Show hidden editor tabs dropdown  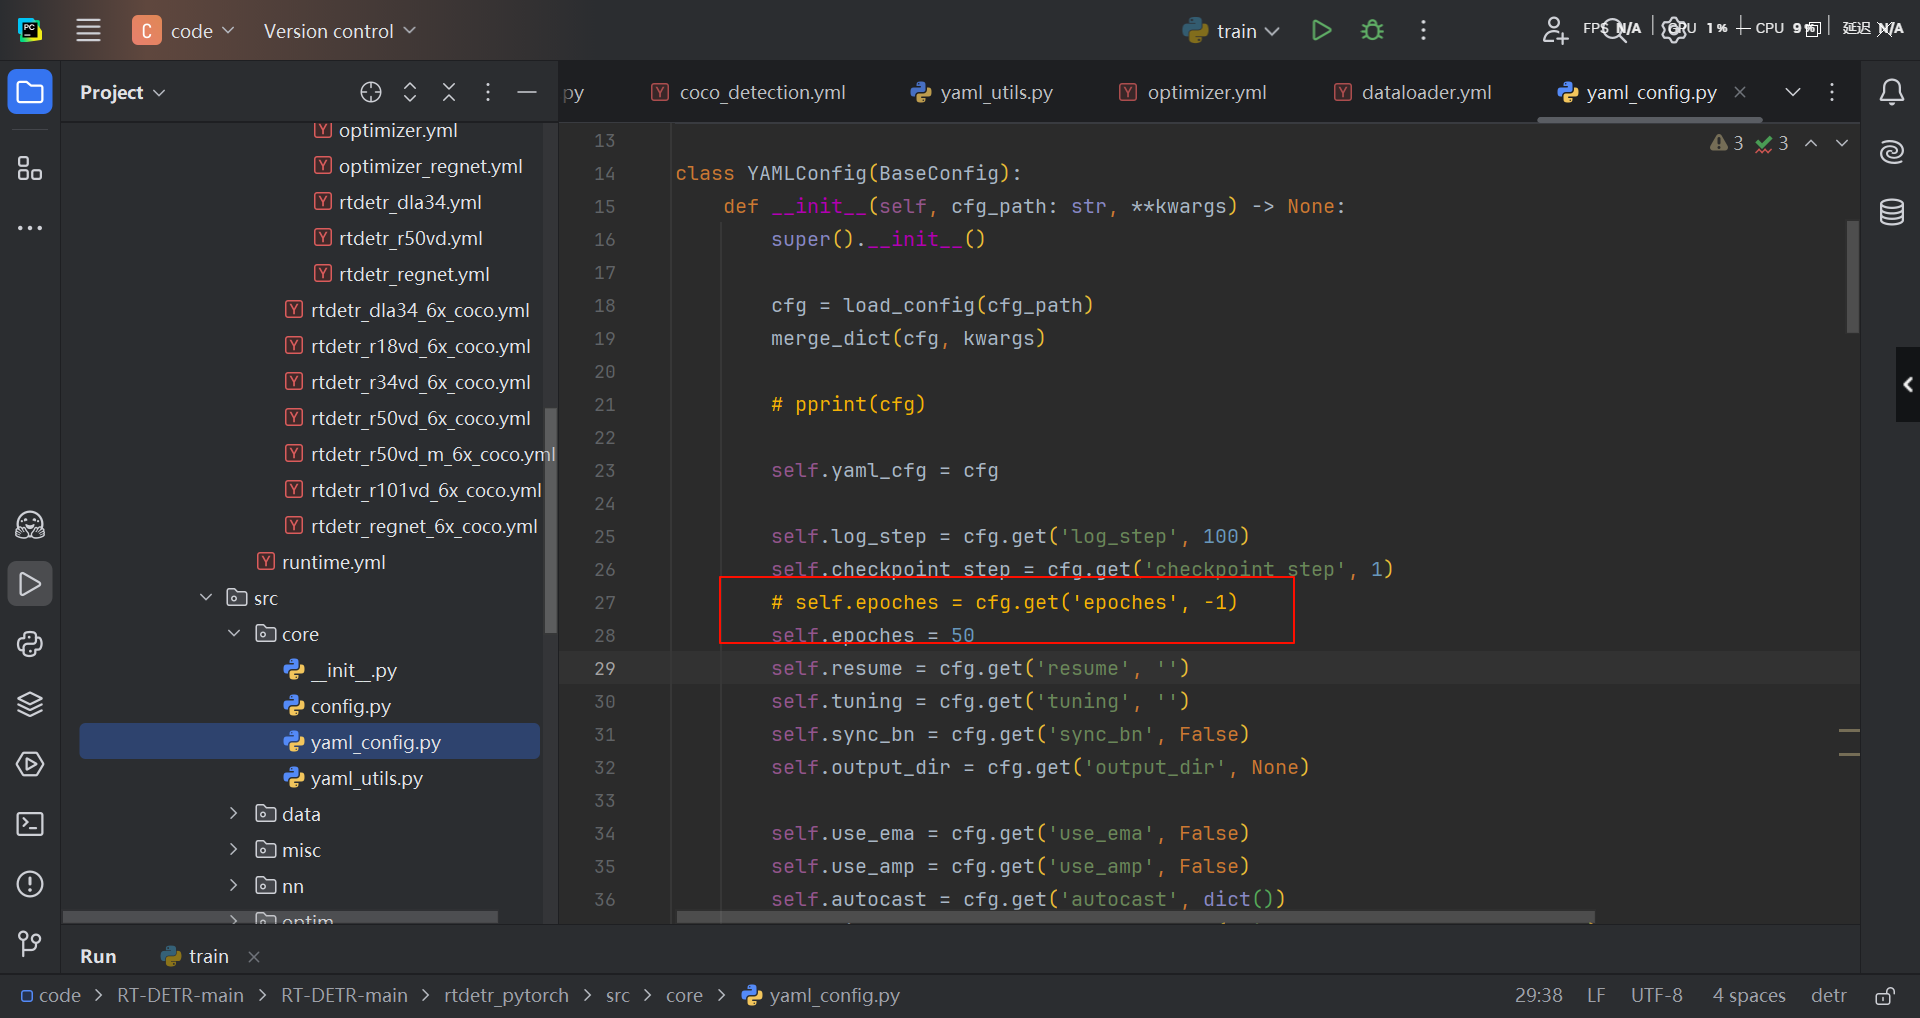[1793, 92]
